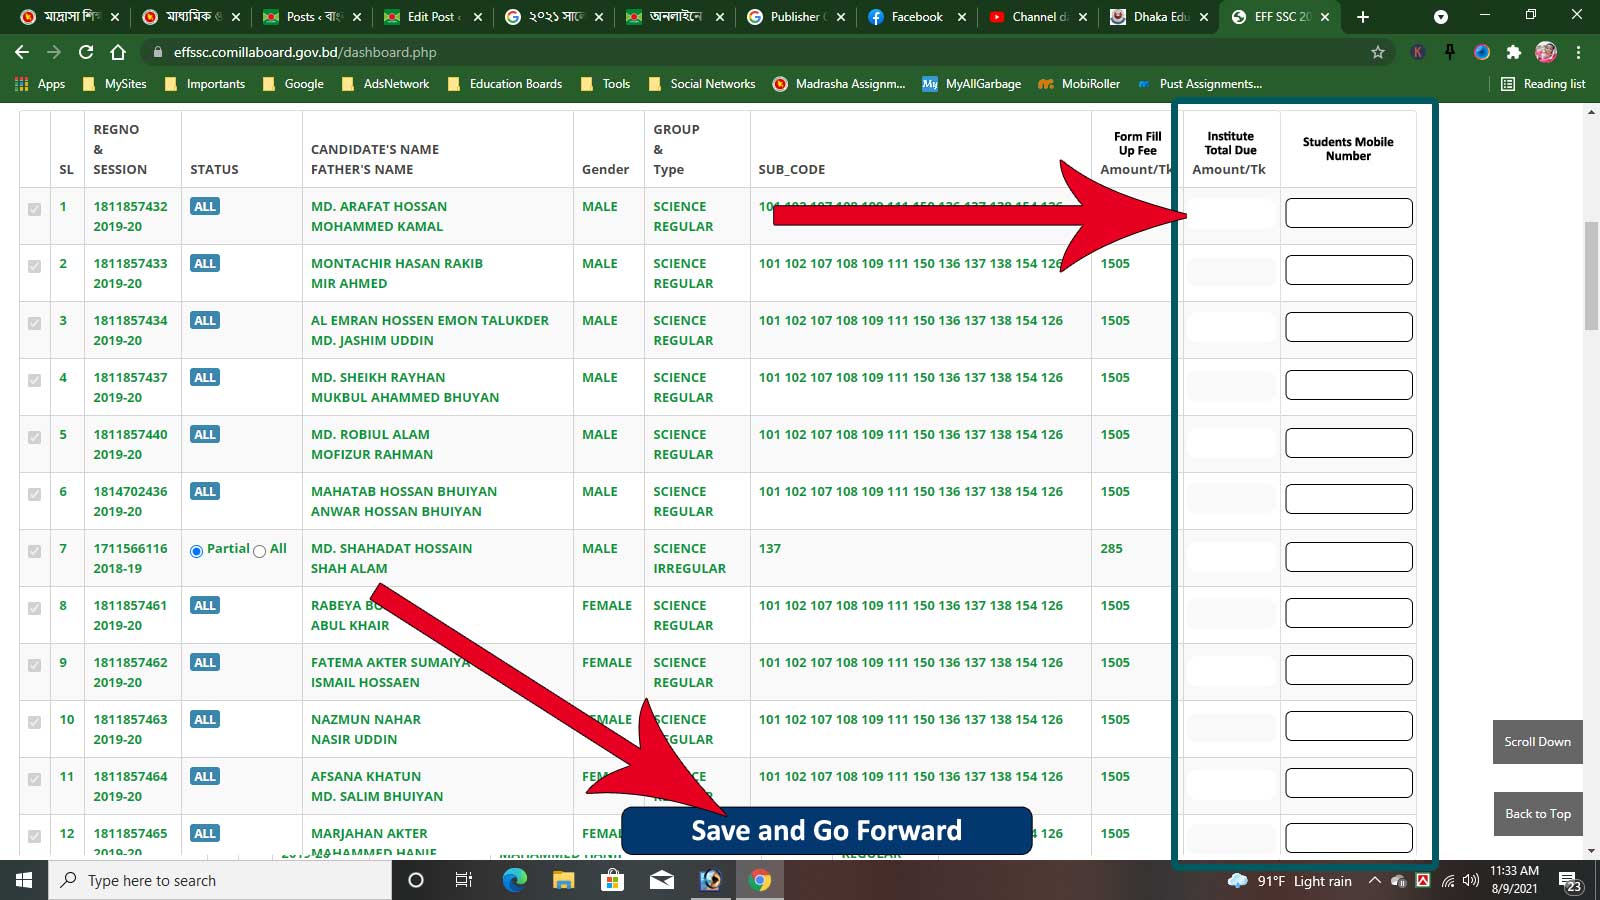The width and height of the screenshot is (1600, 900).
Task: Open the MyAllGarbage bookmark
Action: (971, 84)
